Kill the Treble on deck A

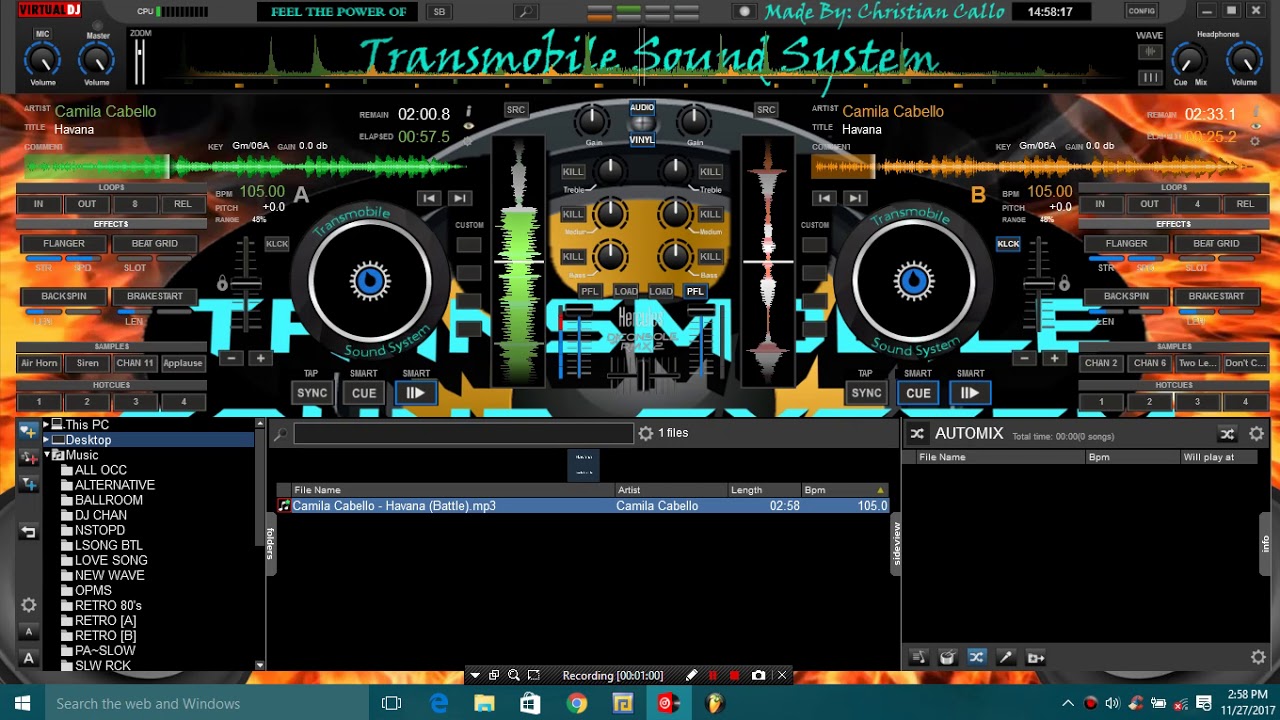coord(572,172)
